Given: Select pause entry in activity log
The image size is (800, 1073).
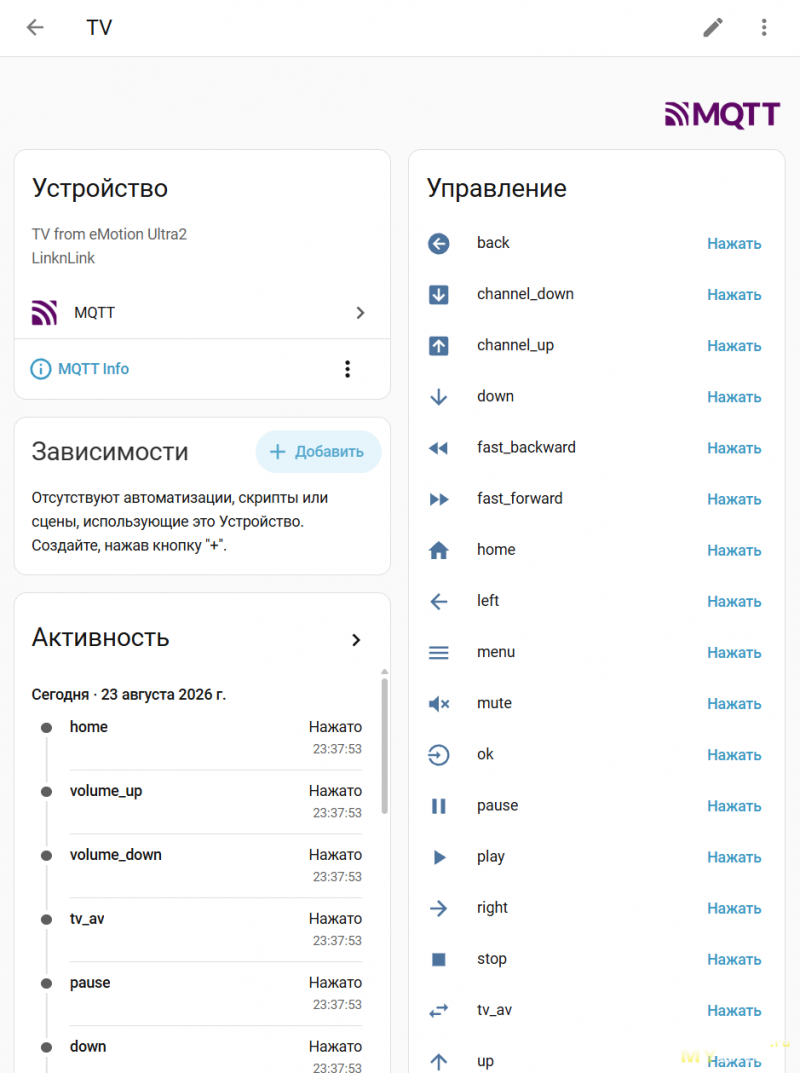Looking at the screenshot, I should (x=203, y=994).
